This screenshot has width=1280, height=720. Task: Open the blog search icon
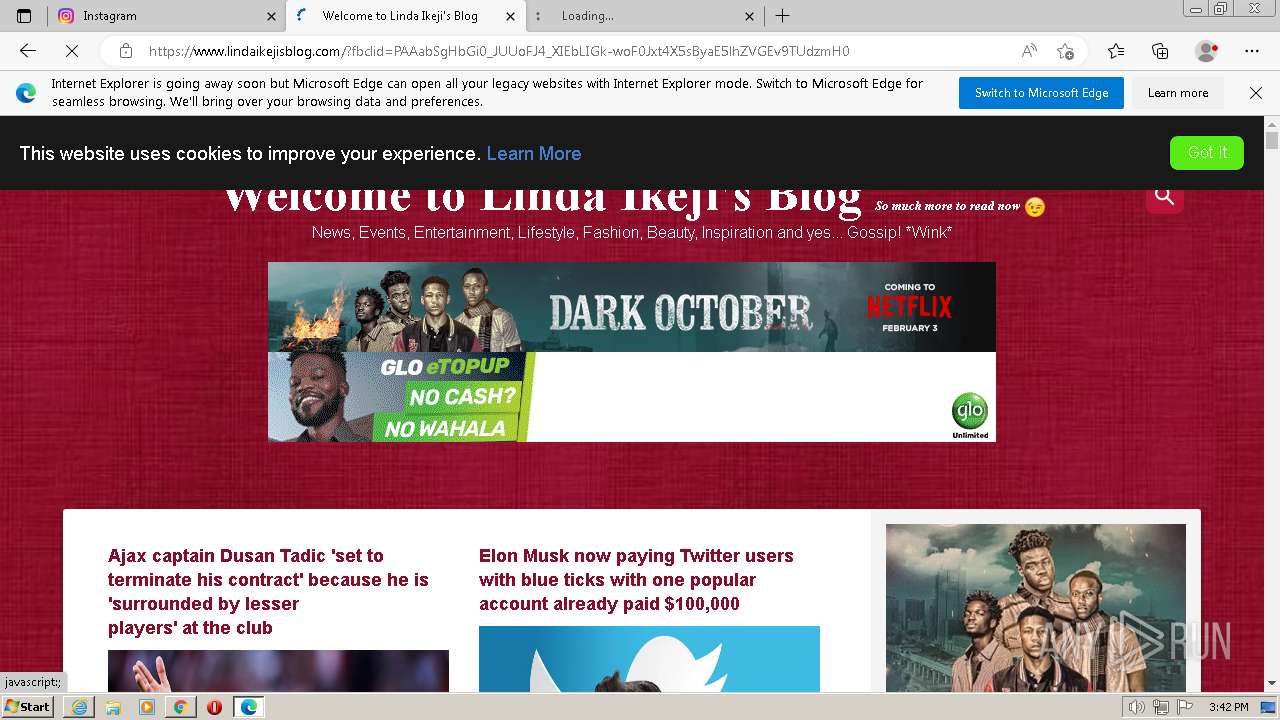click(x=1165, y=195)
